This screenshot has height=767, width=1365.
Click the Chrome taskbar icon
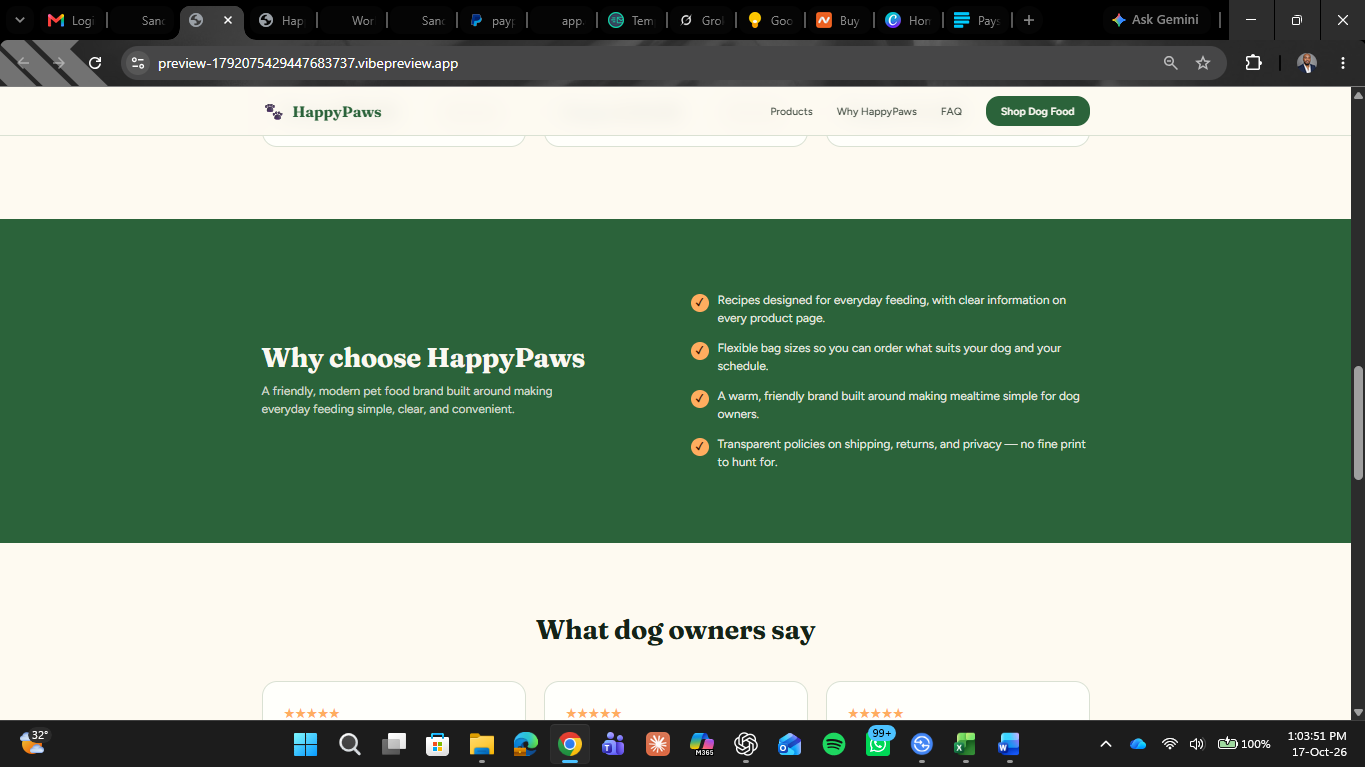570,744
